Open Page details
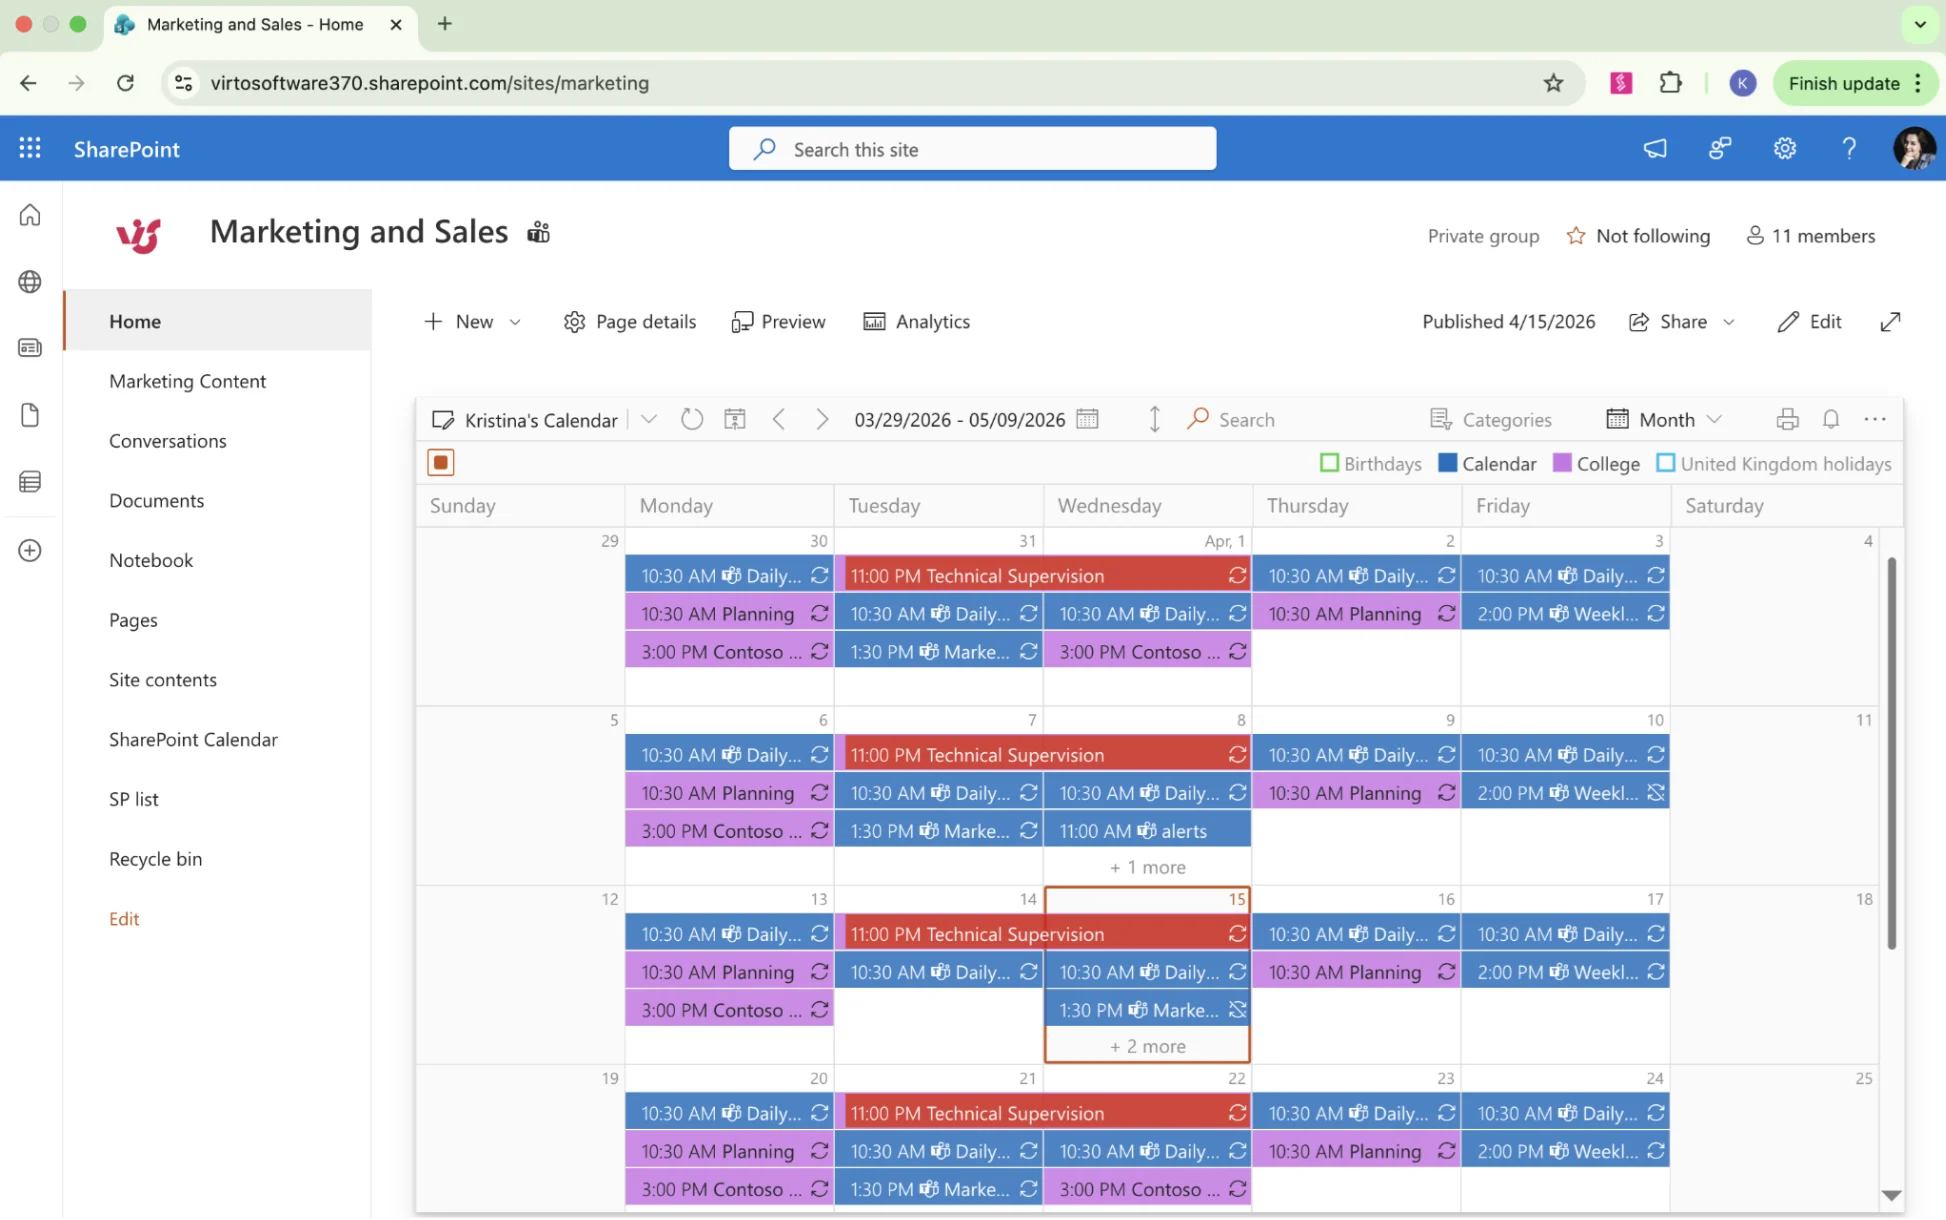The height and width of the screenshot is (1220, 1946). pyautogui.click(x=630, y=322)
